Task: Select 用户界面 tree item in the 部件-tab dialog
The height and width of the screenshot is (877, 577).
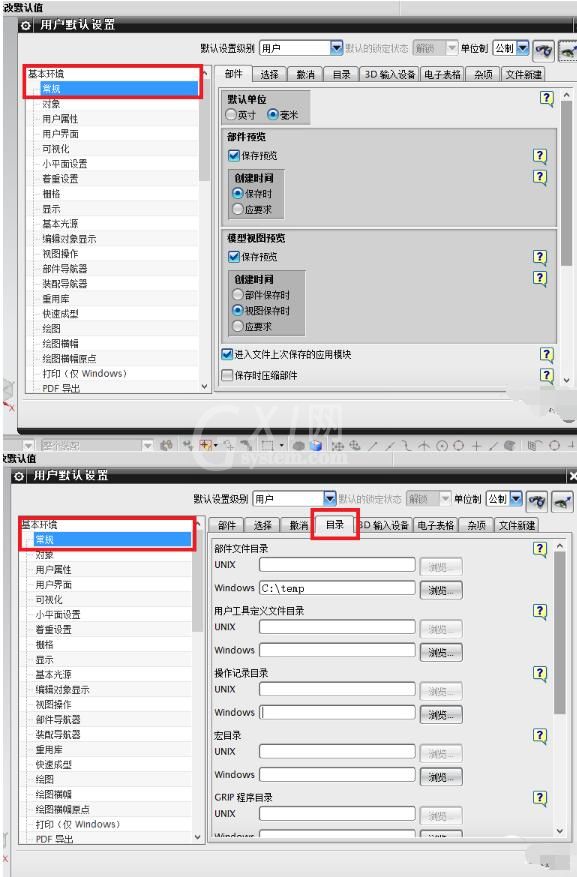Action: (x=60, y=134)
